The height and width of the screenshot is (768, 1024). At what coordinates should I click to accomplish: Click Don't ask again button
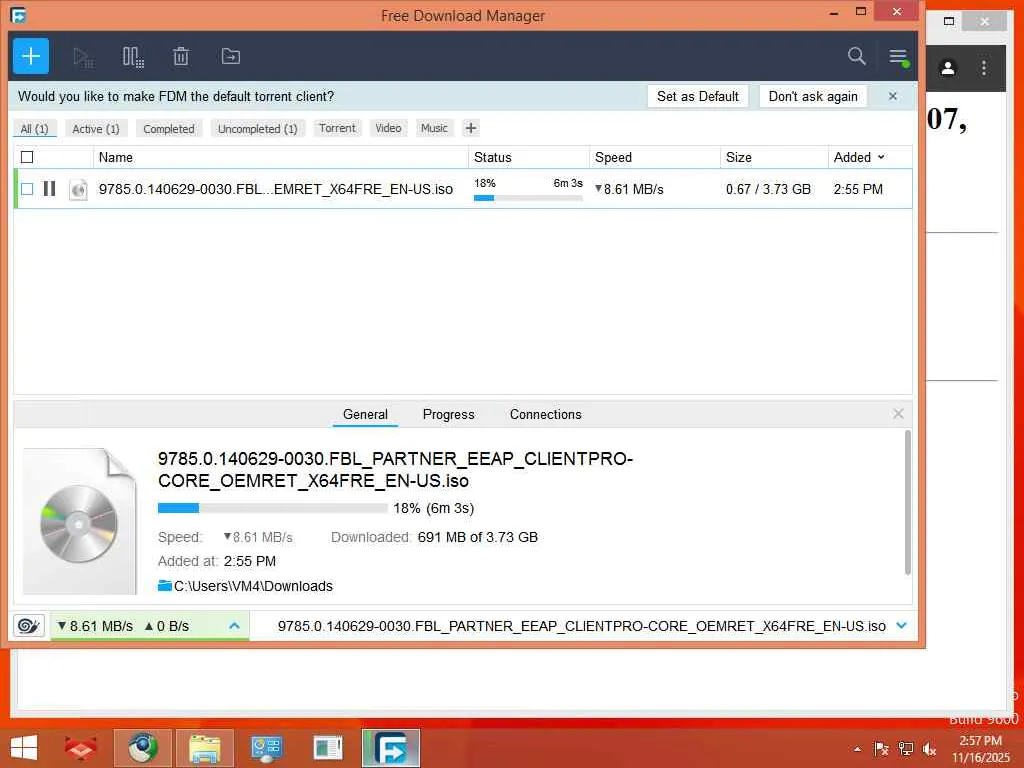click(x=813, y=96)
